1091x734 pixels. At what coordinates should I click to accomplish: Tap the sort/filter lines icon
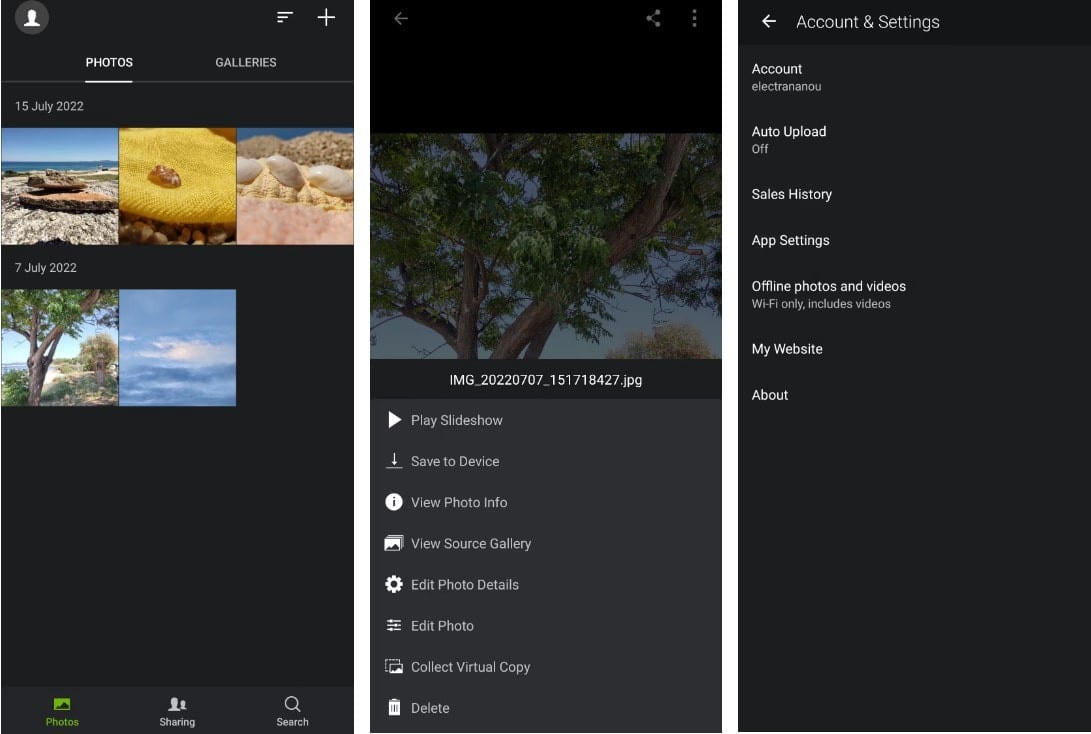(285, 18)
